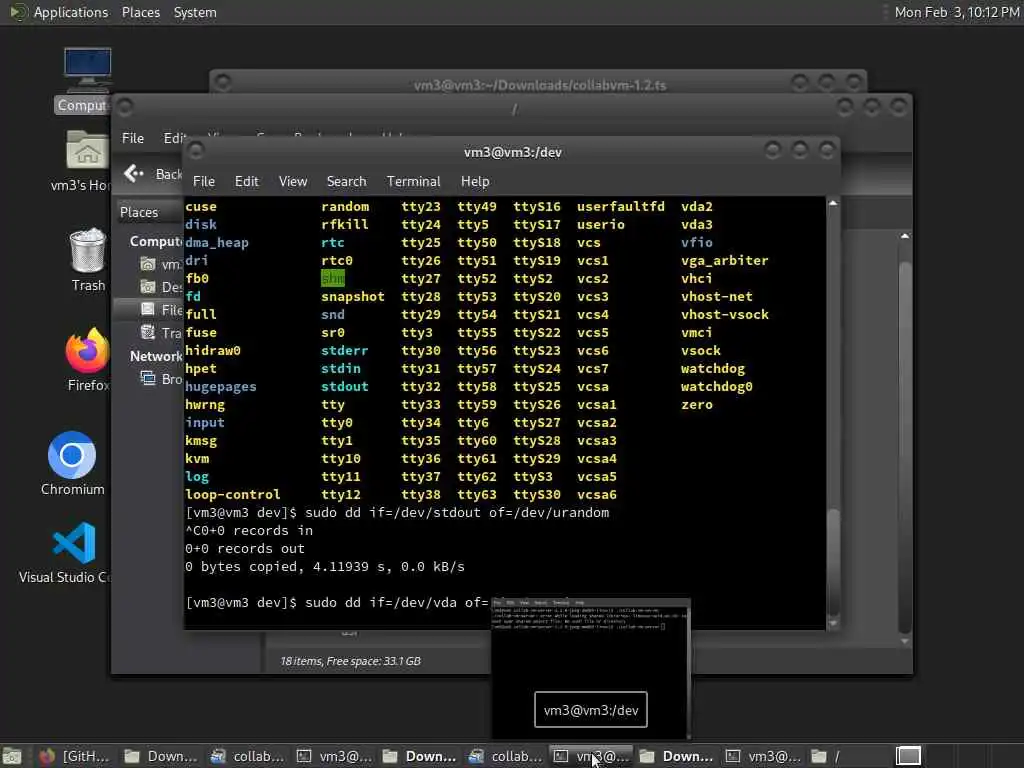Open the Applications menu in the top panel

[x=71, y=12]
